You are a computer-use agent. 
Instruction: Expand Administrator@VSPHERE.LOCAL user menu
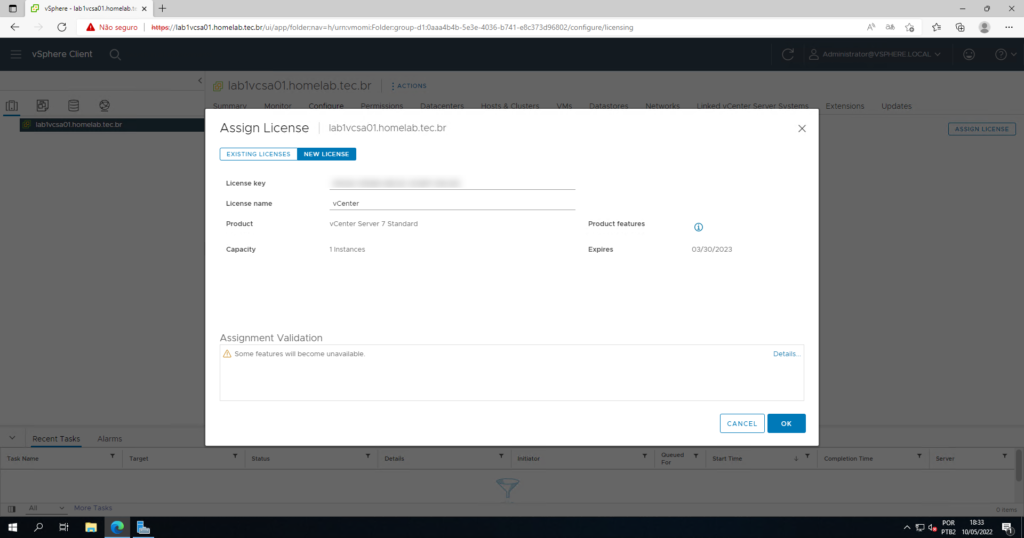(875, 54)
